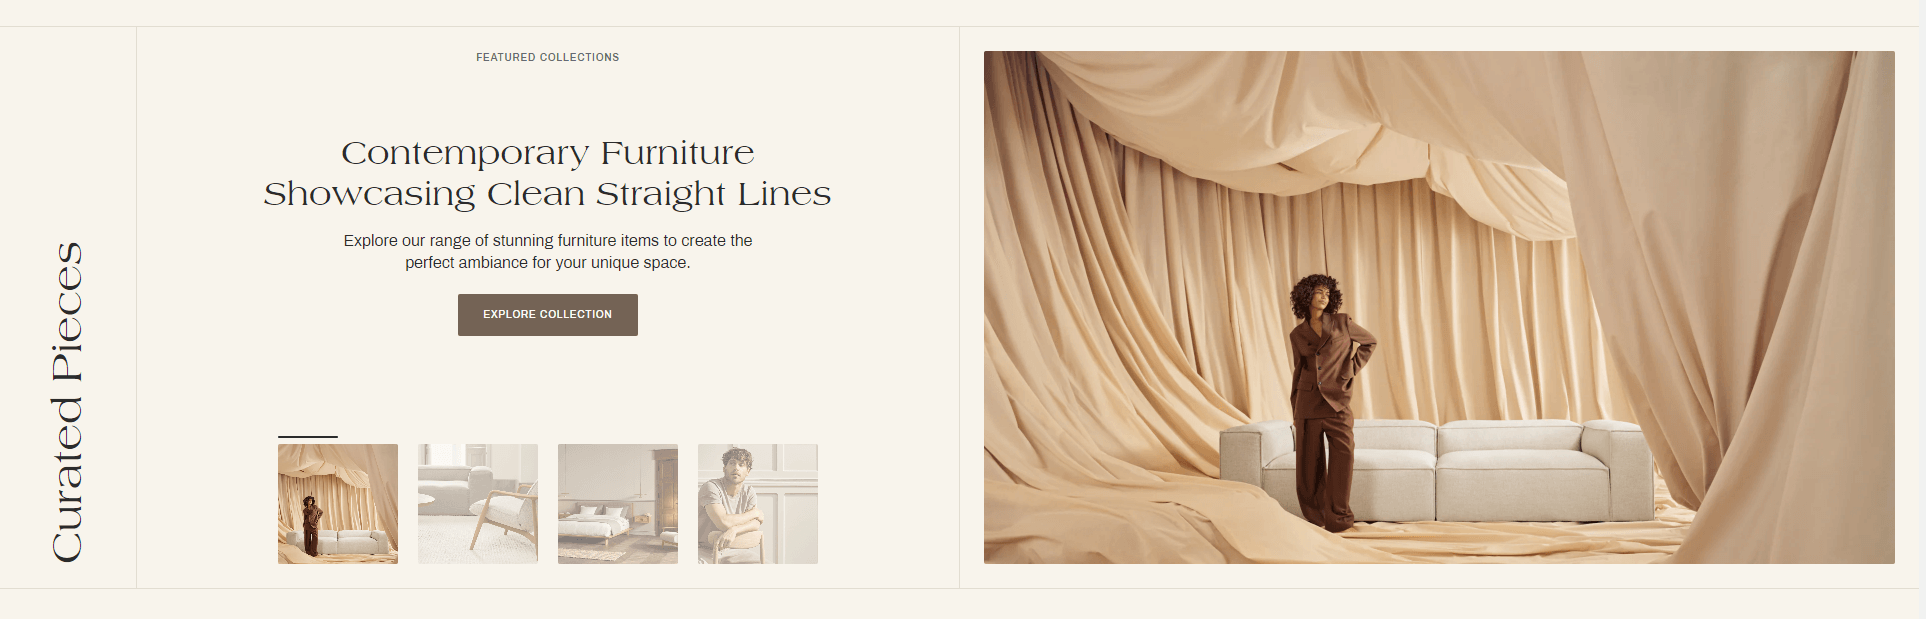This screenshot has height=619, width=1926.
Task: Select the draped fabric sofa thumbnail
Action: coord(338,504)
